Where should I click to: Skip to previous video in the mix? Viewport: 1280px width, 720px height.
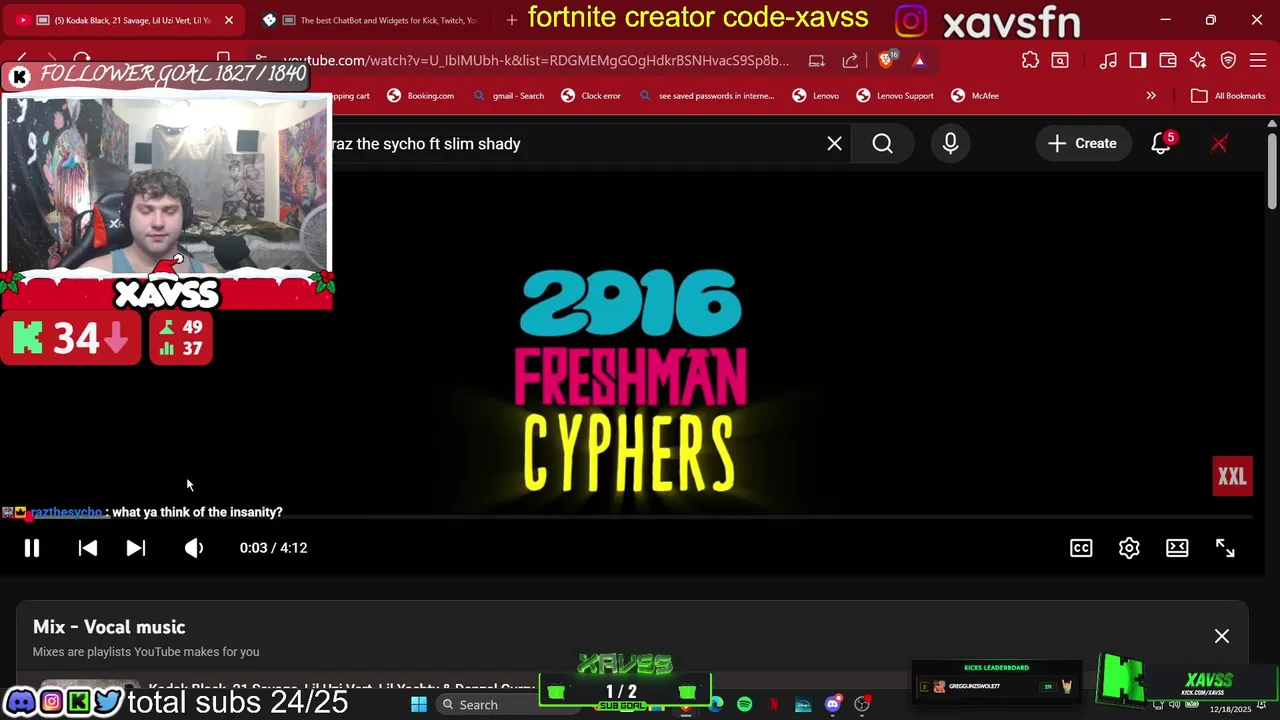[88, 548]
